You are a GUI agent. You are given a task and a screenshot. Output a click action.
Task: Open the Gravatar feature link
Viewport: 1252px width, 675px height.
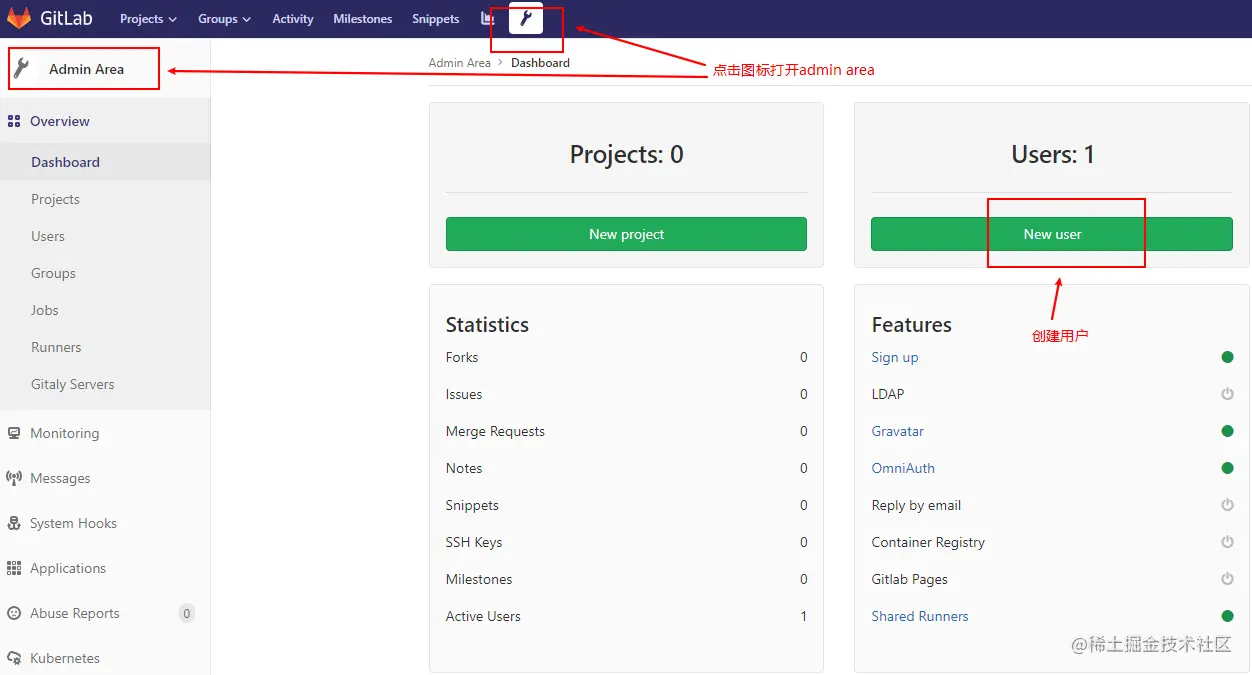tap(898, 431)
